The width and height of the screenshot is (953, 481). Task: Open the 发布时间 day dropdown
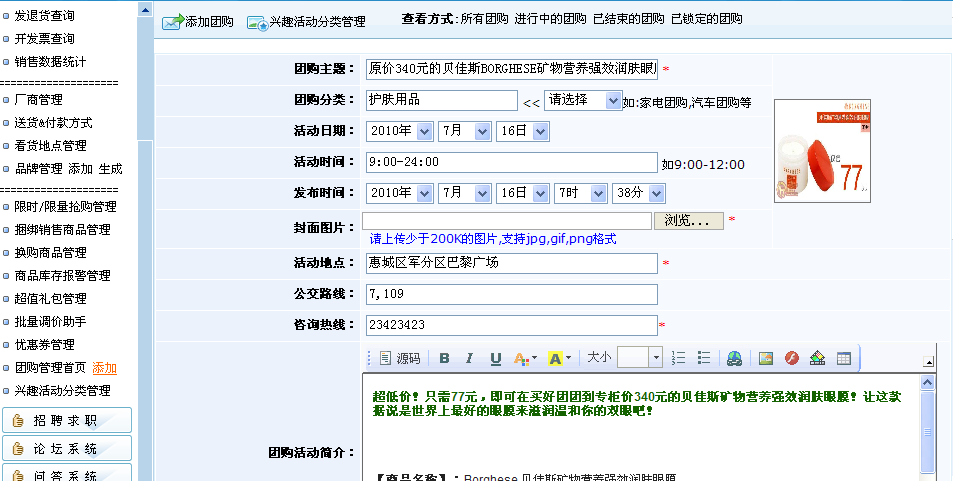point(523,193)
